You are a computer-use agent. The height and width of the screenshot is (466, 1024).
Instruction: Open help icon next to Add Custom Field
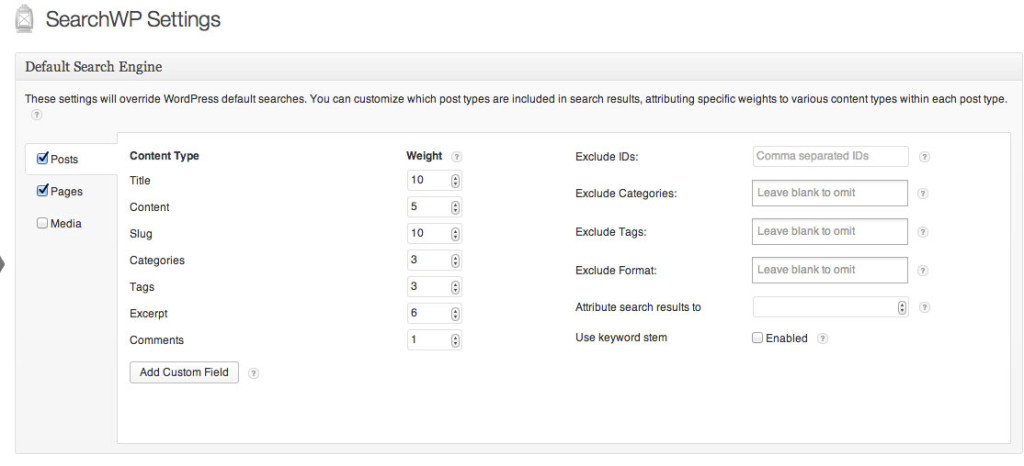254,373
